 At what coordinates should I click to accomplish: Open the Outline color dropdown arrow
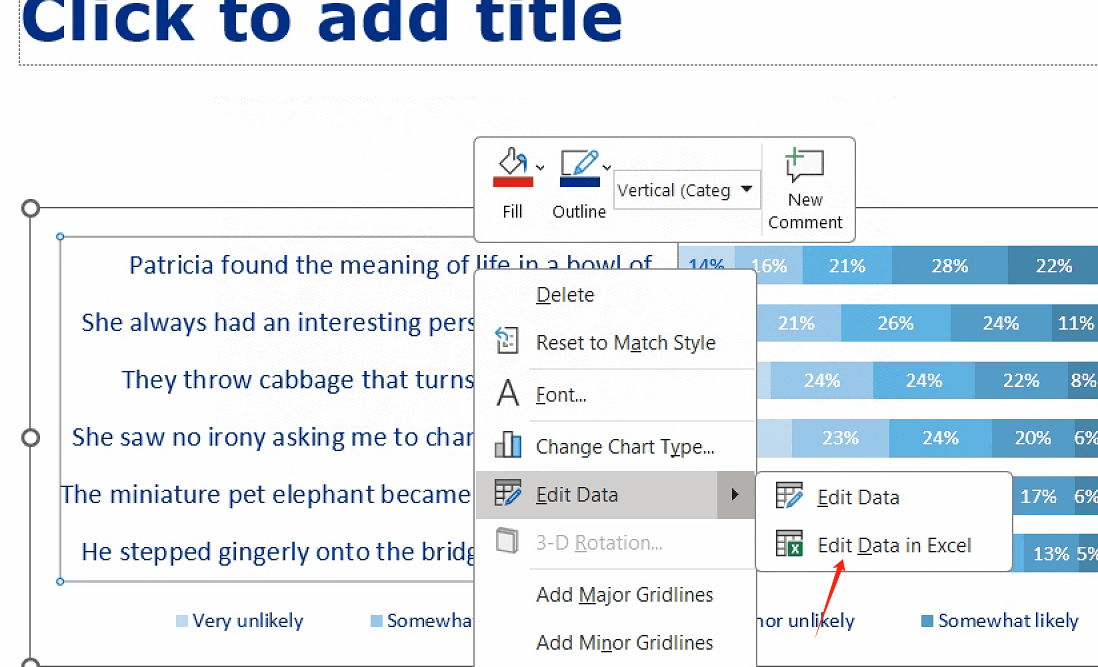pyautogui.click(x=607, y=167)
